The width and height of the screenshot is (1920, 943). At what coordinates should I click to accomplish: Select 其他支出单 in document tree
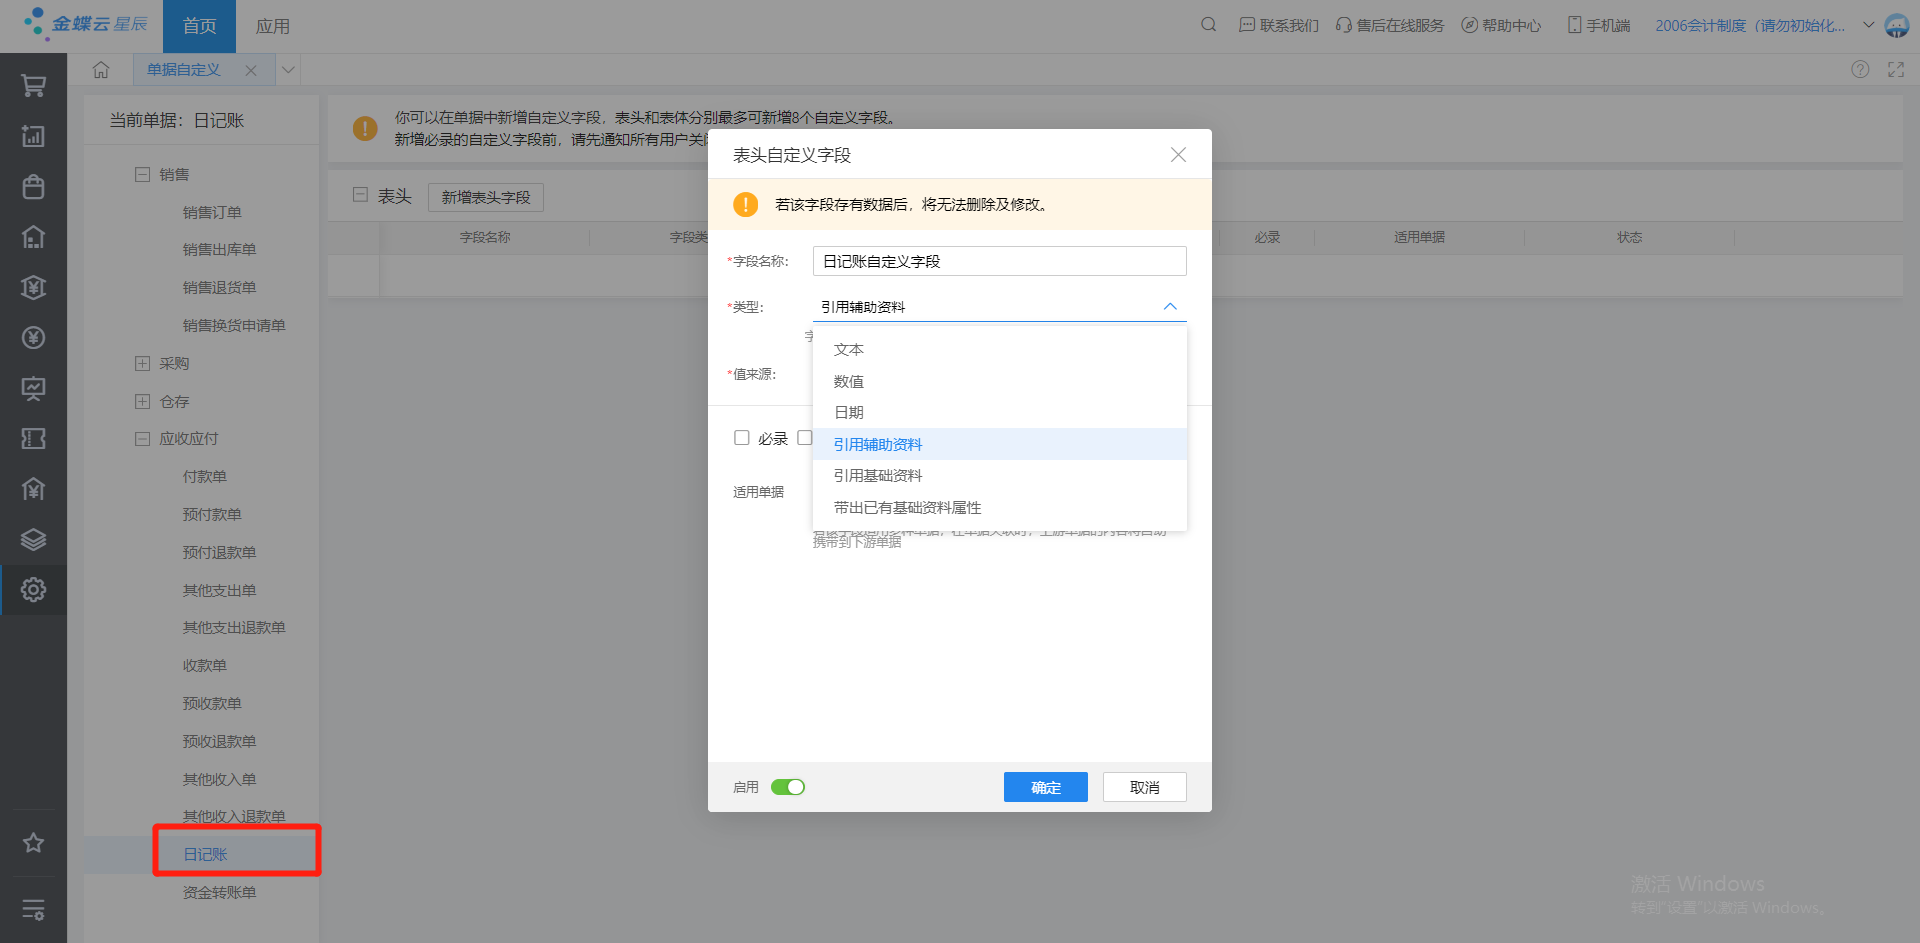[219, 590]
